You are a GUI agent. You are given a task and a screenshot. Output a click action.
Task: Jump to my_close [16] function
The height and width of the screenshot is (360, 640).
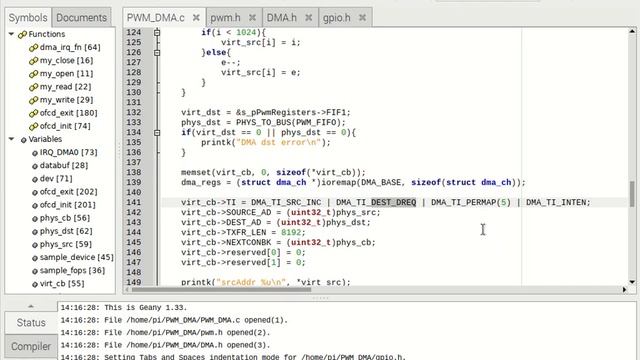point(66,60)
